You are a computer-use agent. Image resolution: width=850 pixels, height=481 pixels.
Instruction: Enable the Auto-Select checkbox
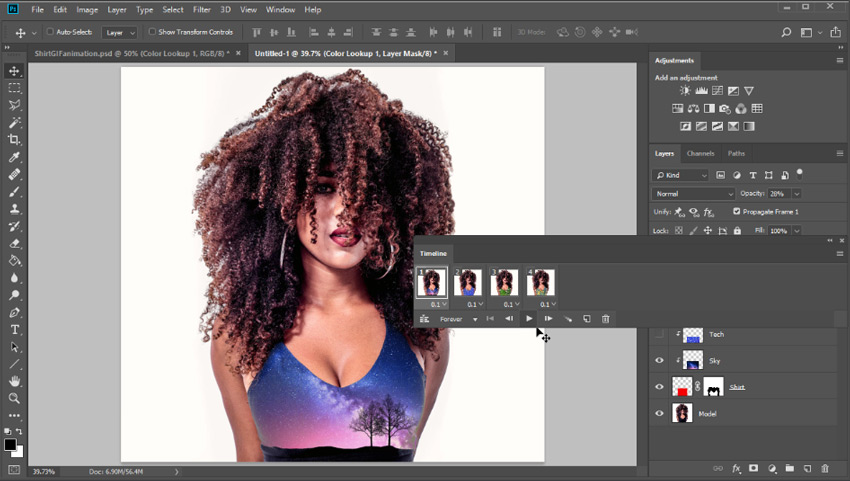(50, 32)
